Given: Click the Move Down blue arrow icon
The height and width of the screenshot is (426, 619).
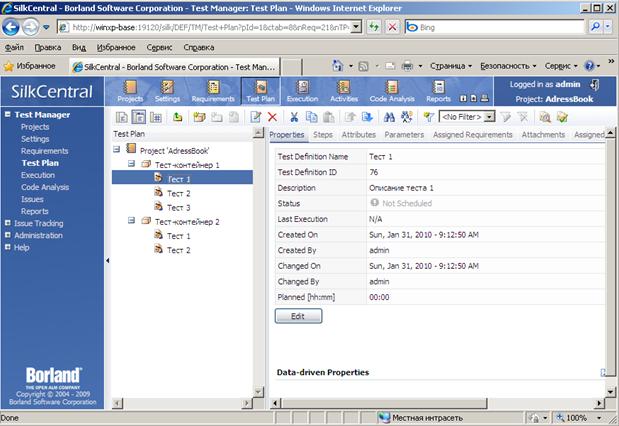Looking at the screenshot, I should click(367, 117).
